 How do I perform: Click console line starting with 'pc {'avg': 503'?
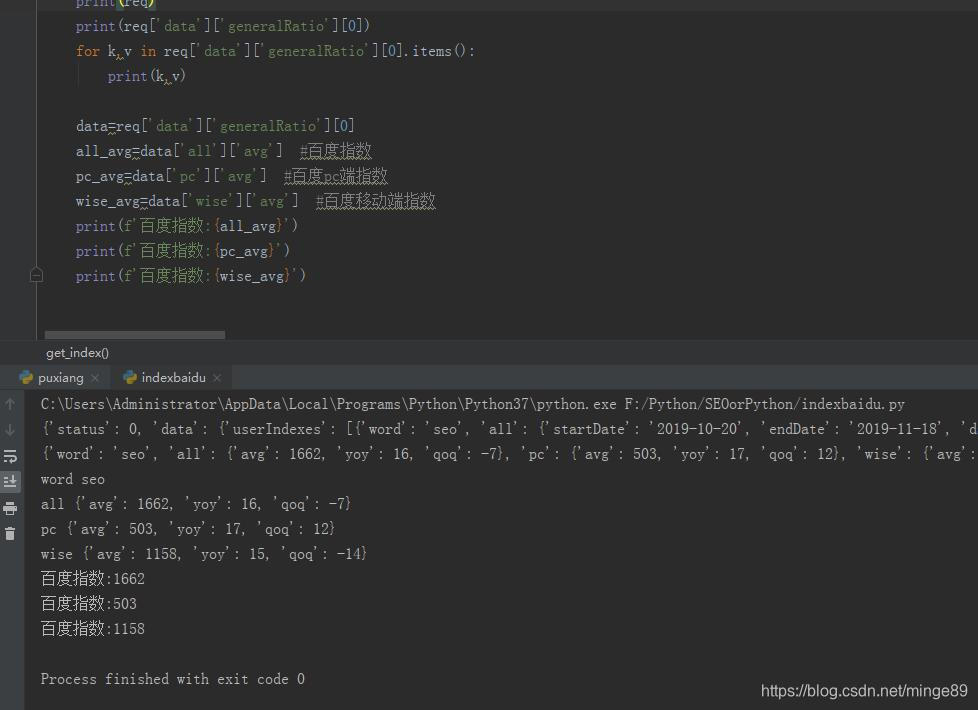click(188, 528)
